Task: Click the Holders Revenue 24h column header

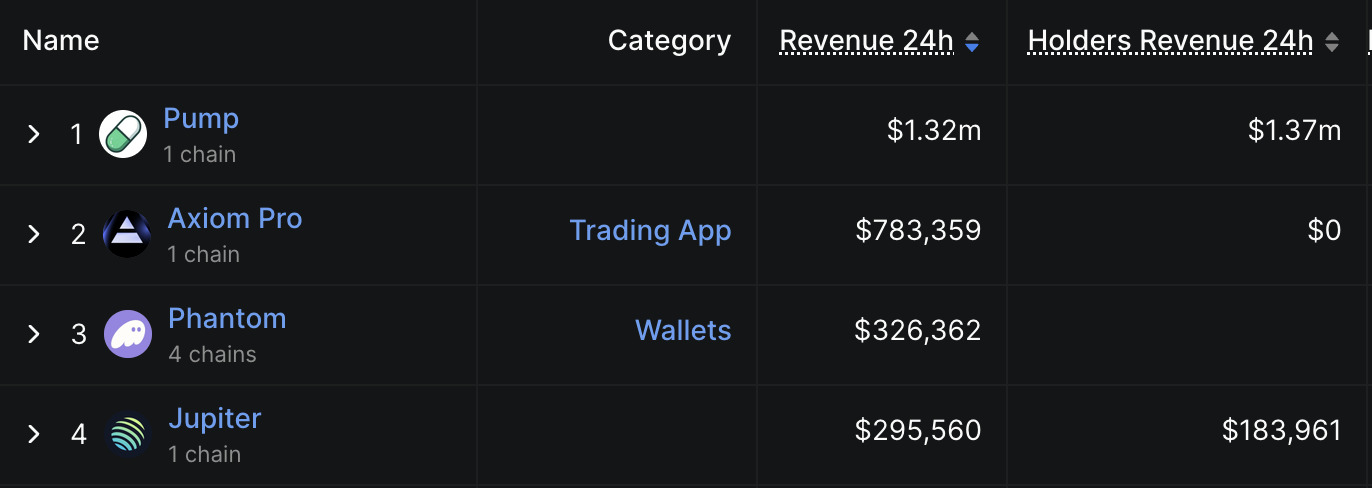Action: (1170, 41)
